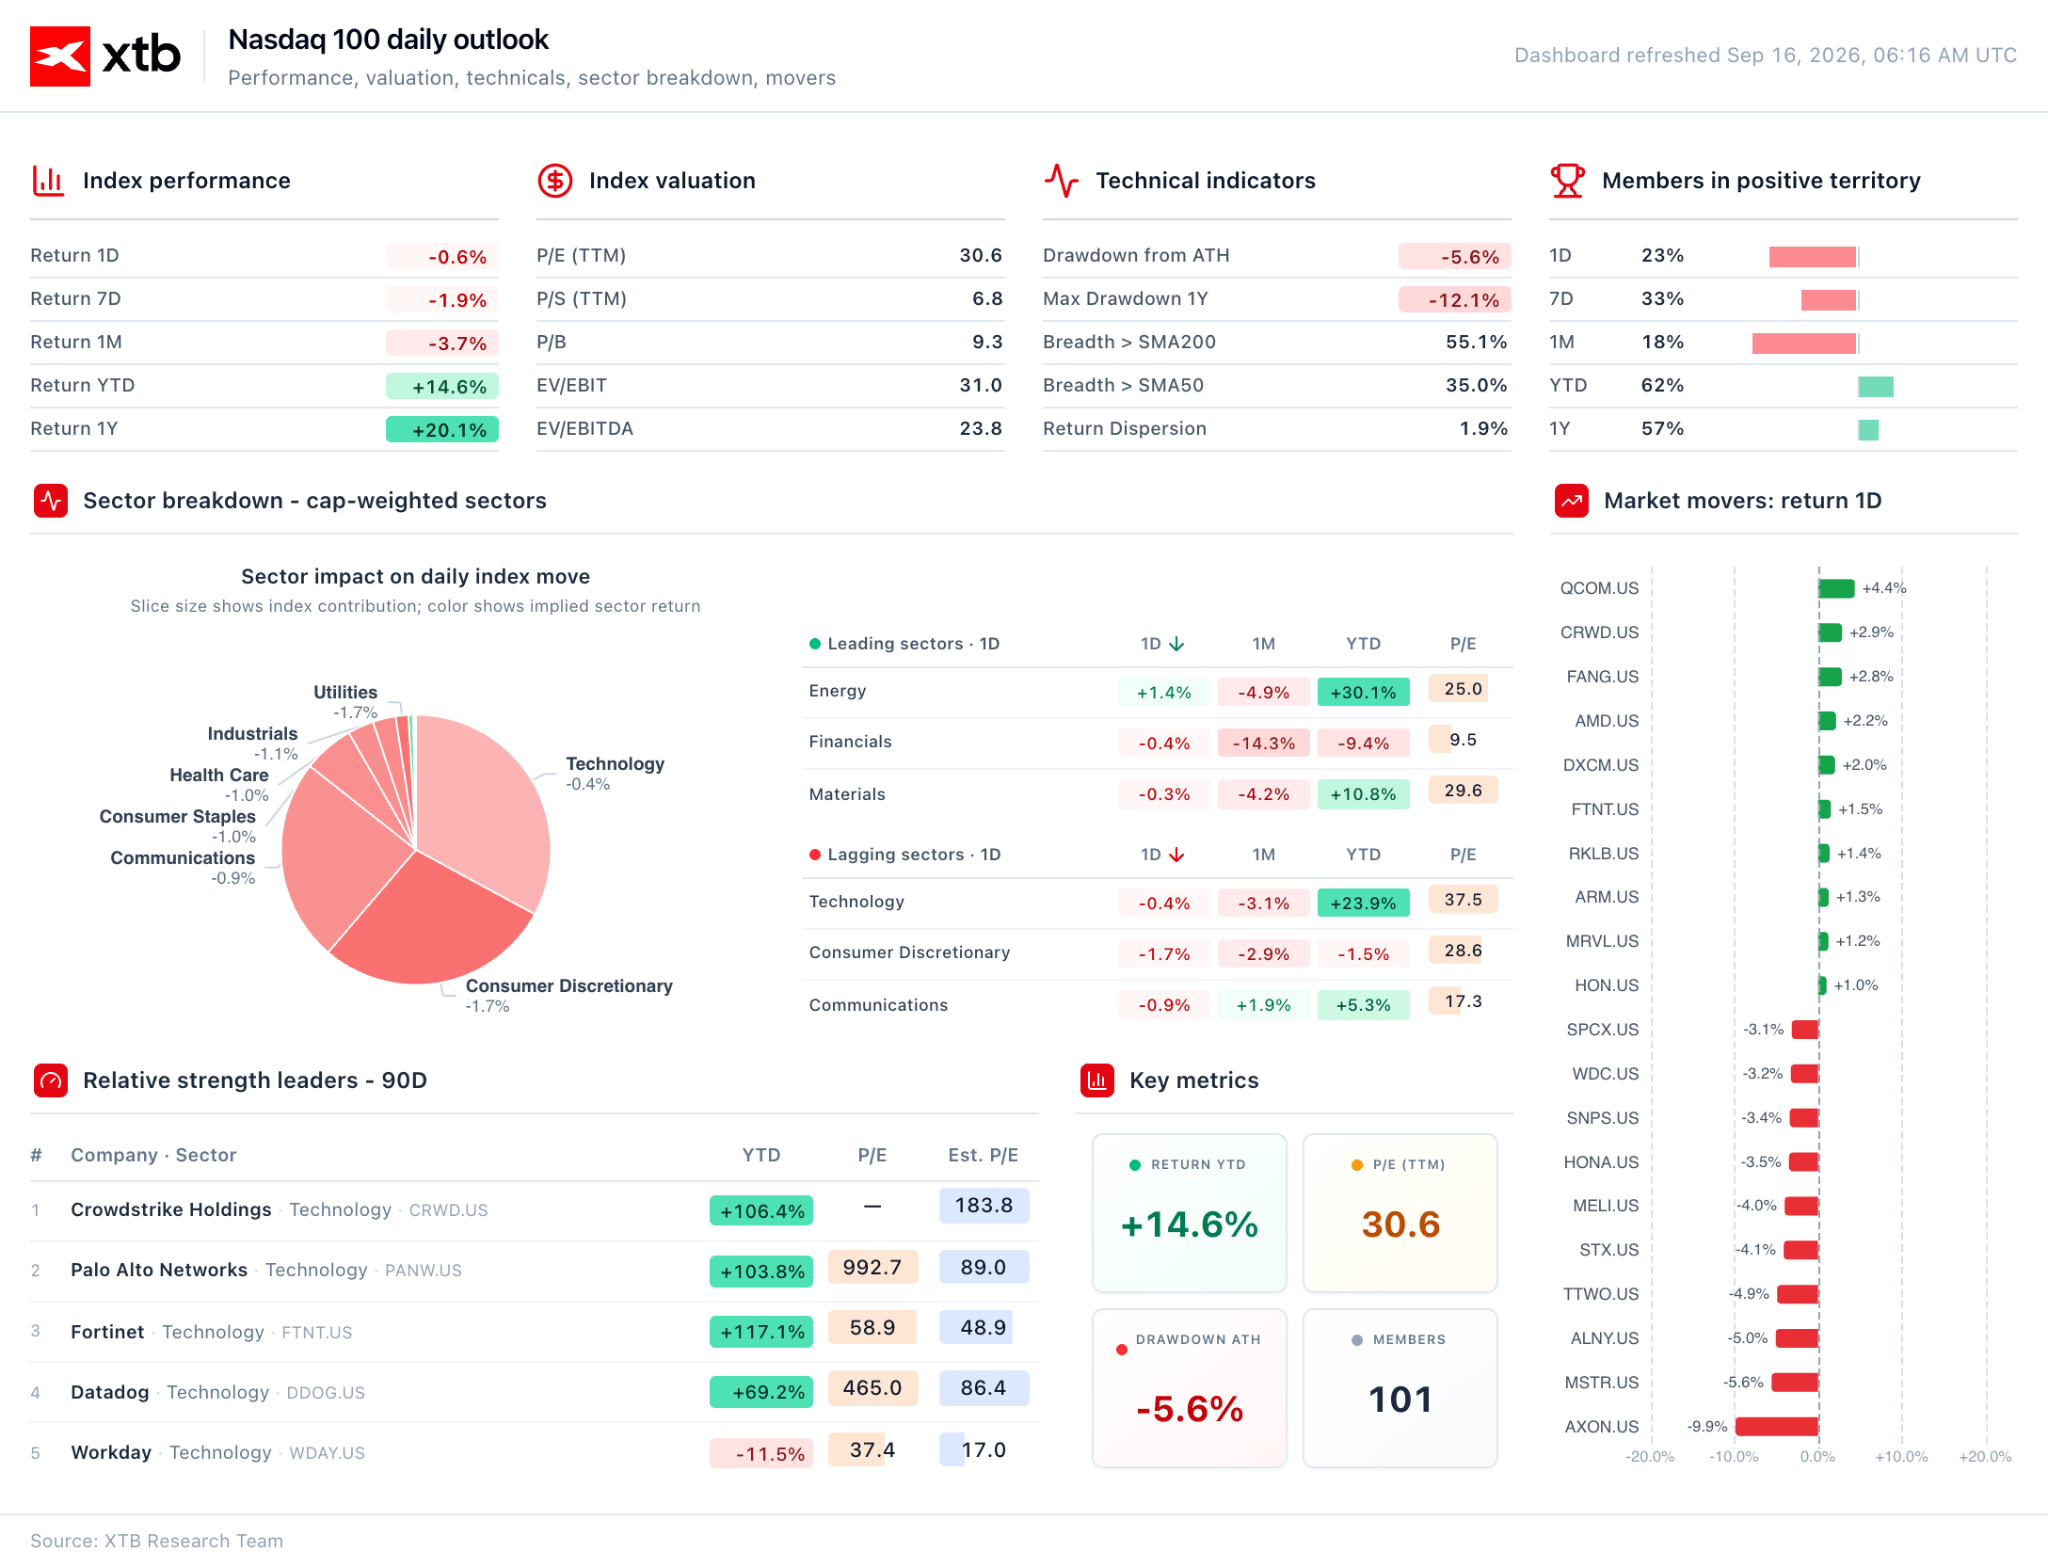The height and width of the screenshot is (1566, 2048).
Task: Click the Return 1M value -3.7%
Action: tap(442, 344)
